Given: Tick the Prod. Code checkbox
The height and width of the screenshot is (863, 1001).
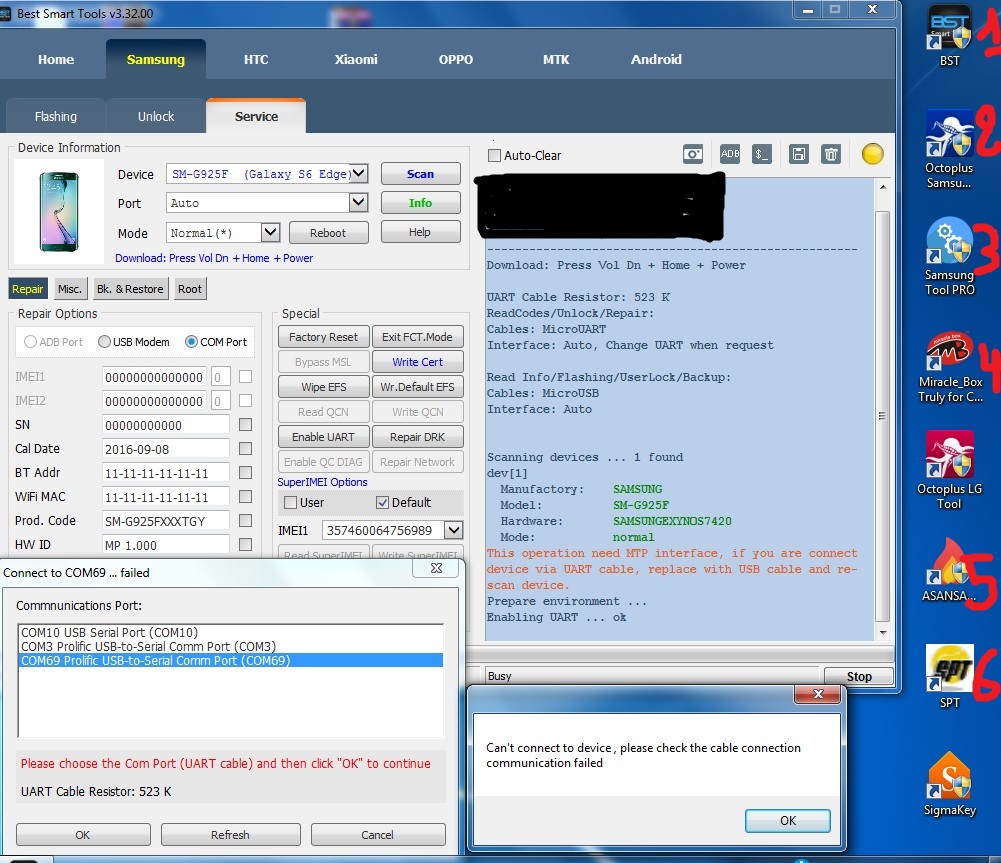Looking at the screenshot, I should click(x=245, y=521).
